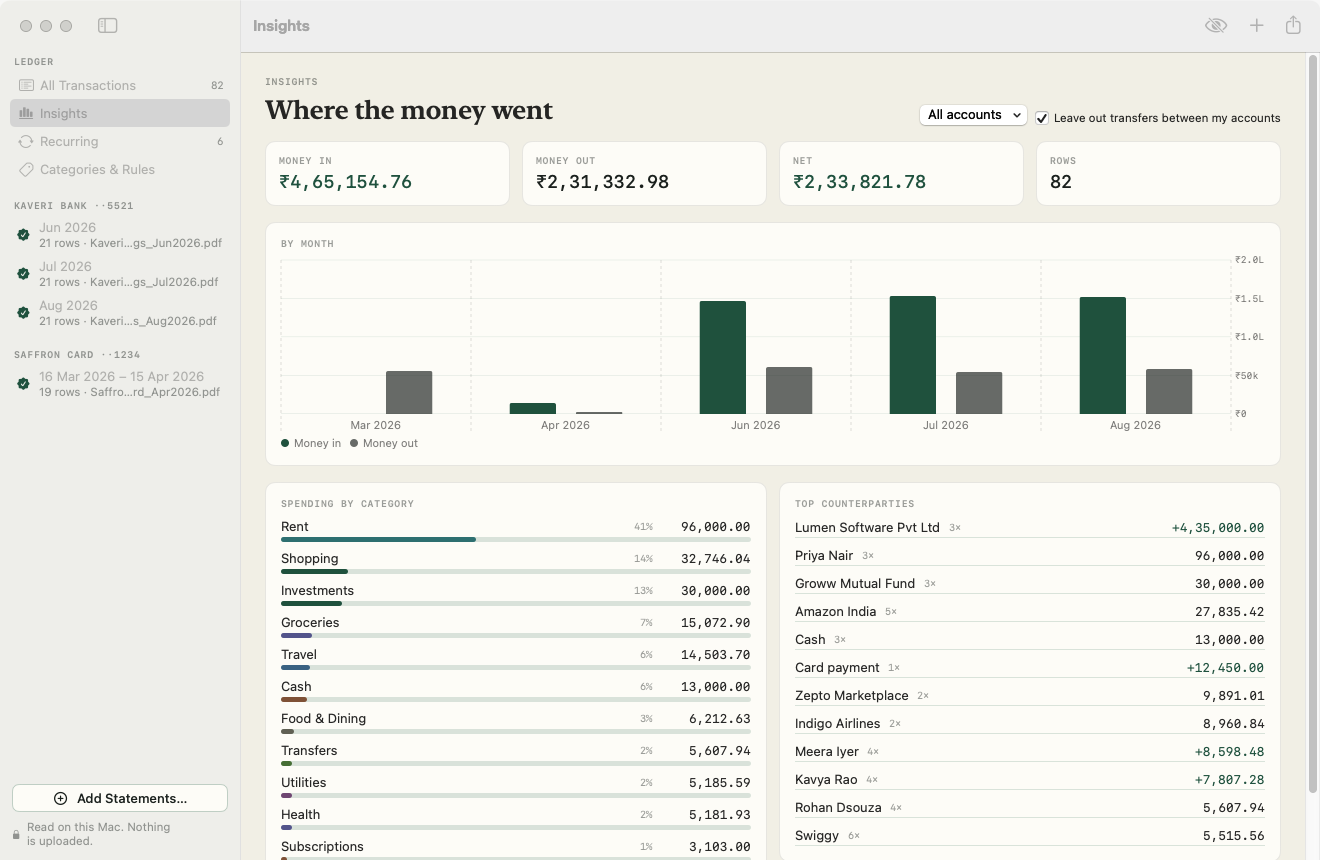Screen dimensions: 1320x860
Task: Click the Recurring cycle icon
Action: point(26,142)
